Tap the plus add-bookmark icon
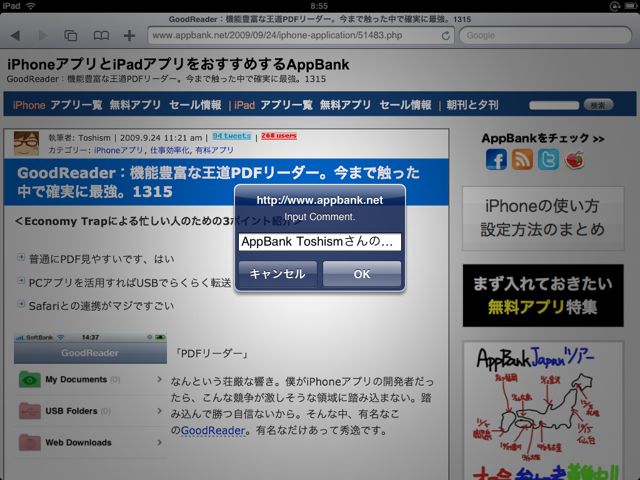This screenshot has height=480, width=640. [129, 36]
